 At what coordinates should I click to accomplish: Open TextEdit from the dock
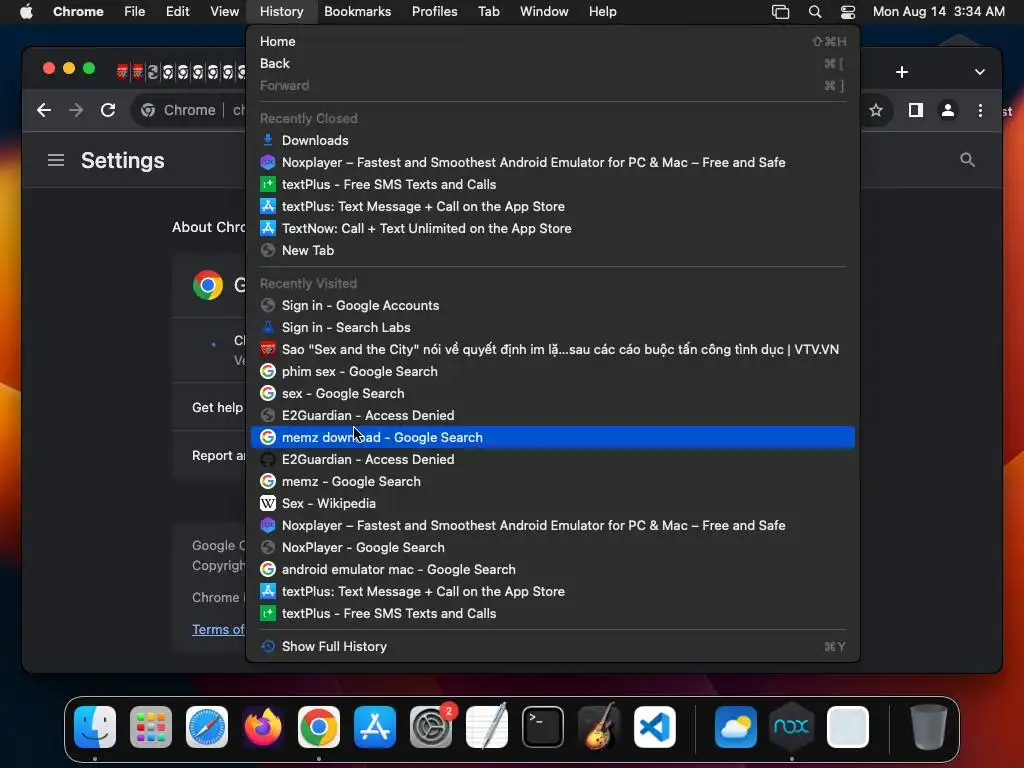click(x=487, y=726)
